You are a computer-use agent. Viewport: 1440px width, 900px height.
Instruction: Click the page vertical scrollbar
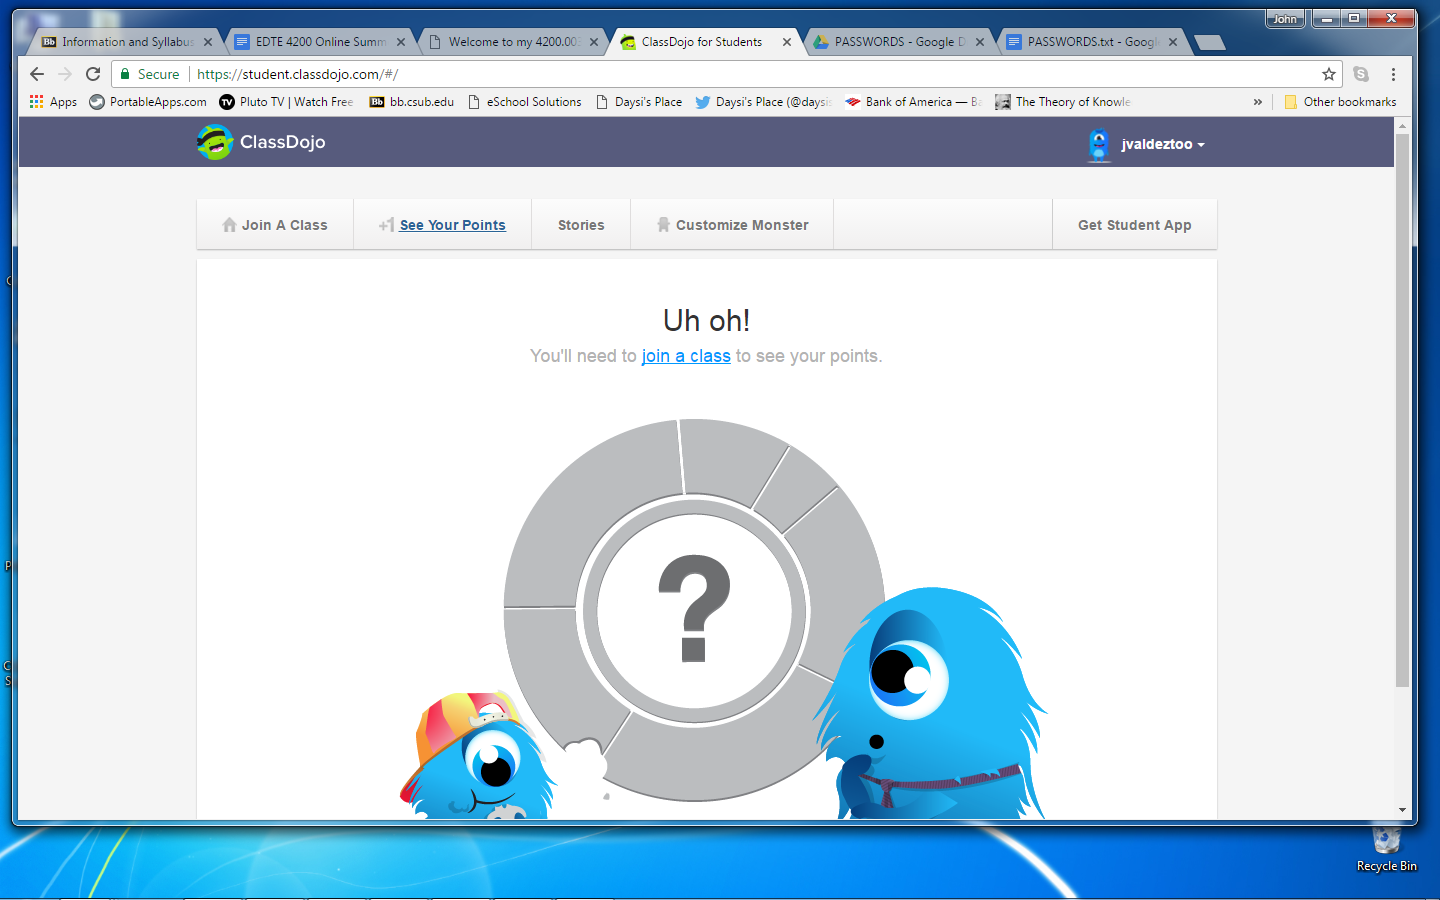pyautogui.click(x=1402, y=410)
